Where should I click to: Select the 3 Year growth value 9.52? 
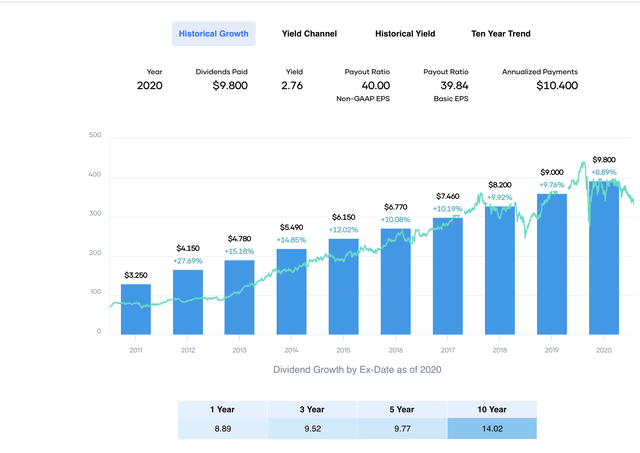coord(313,429)
